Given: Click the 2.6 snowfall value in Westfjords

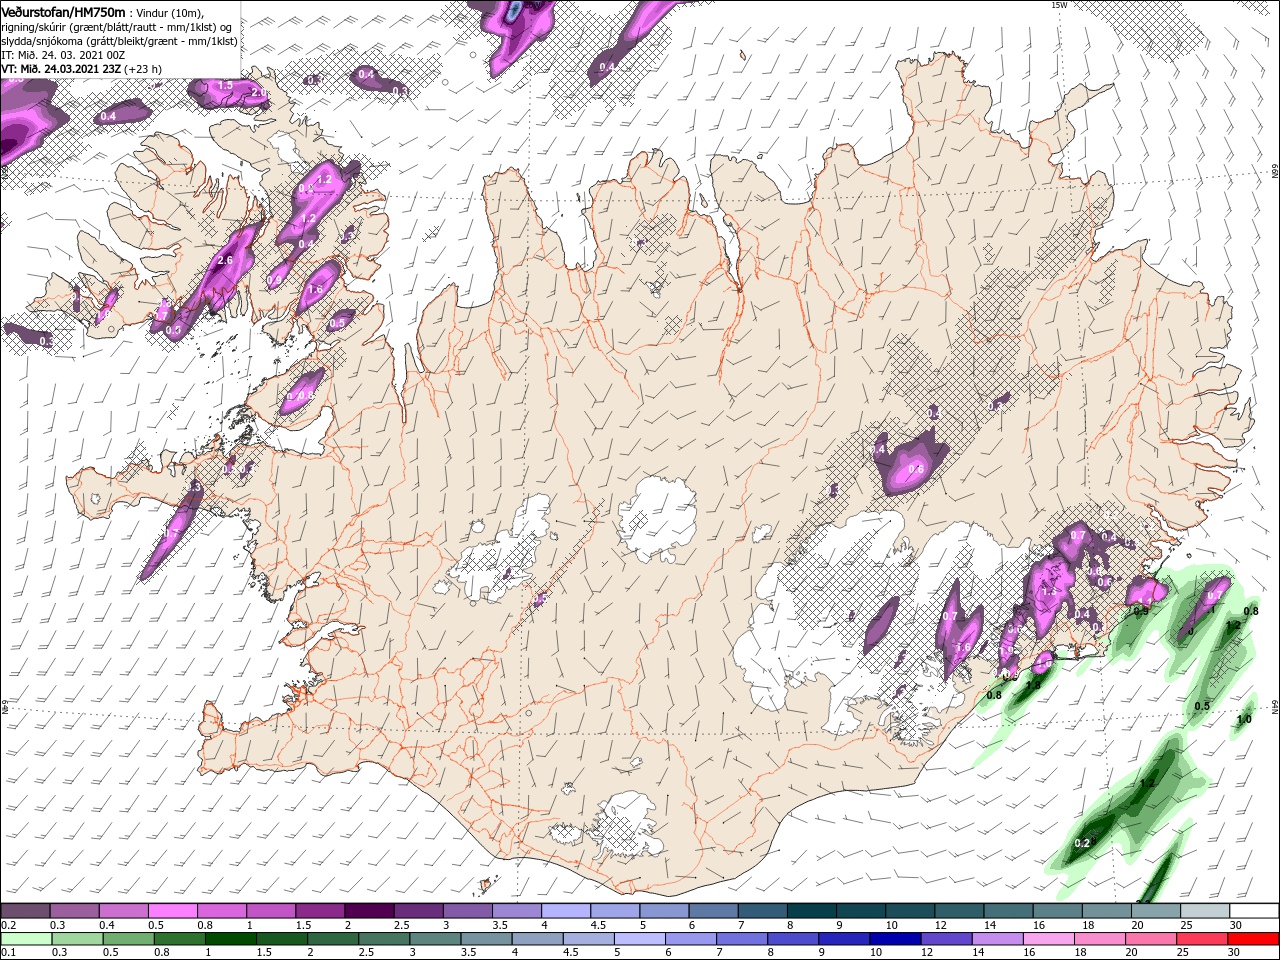Looking at the screenshot, I should coord(225,261).
